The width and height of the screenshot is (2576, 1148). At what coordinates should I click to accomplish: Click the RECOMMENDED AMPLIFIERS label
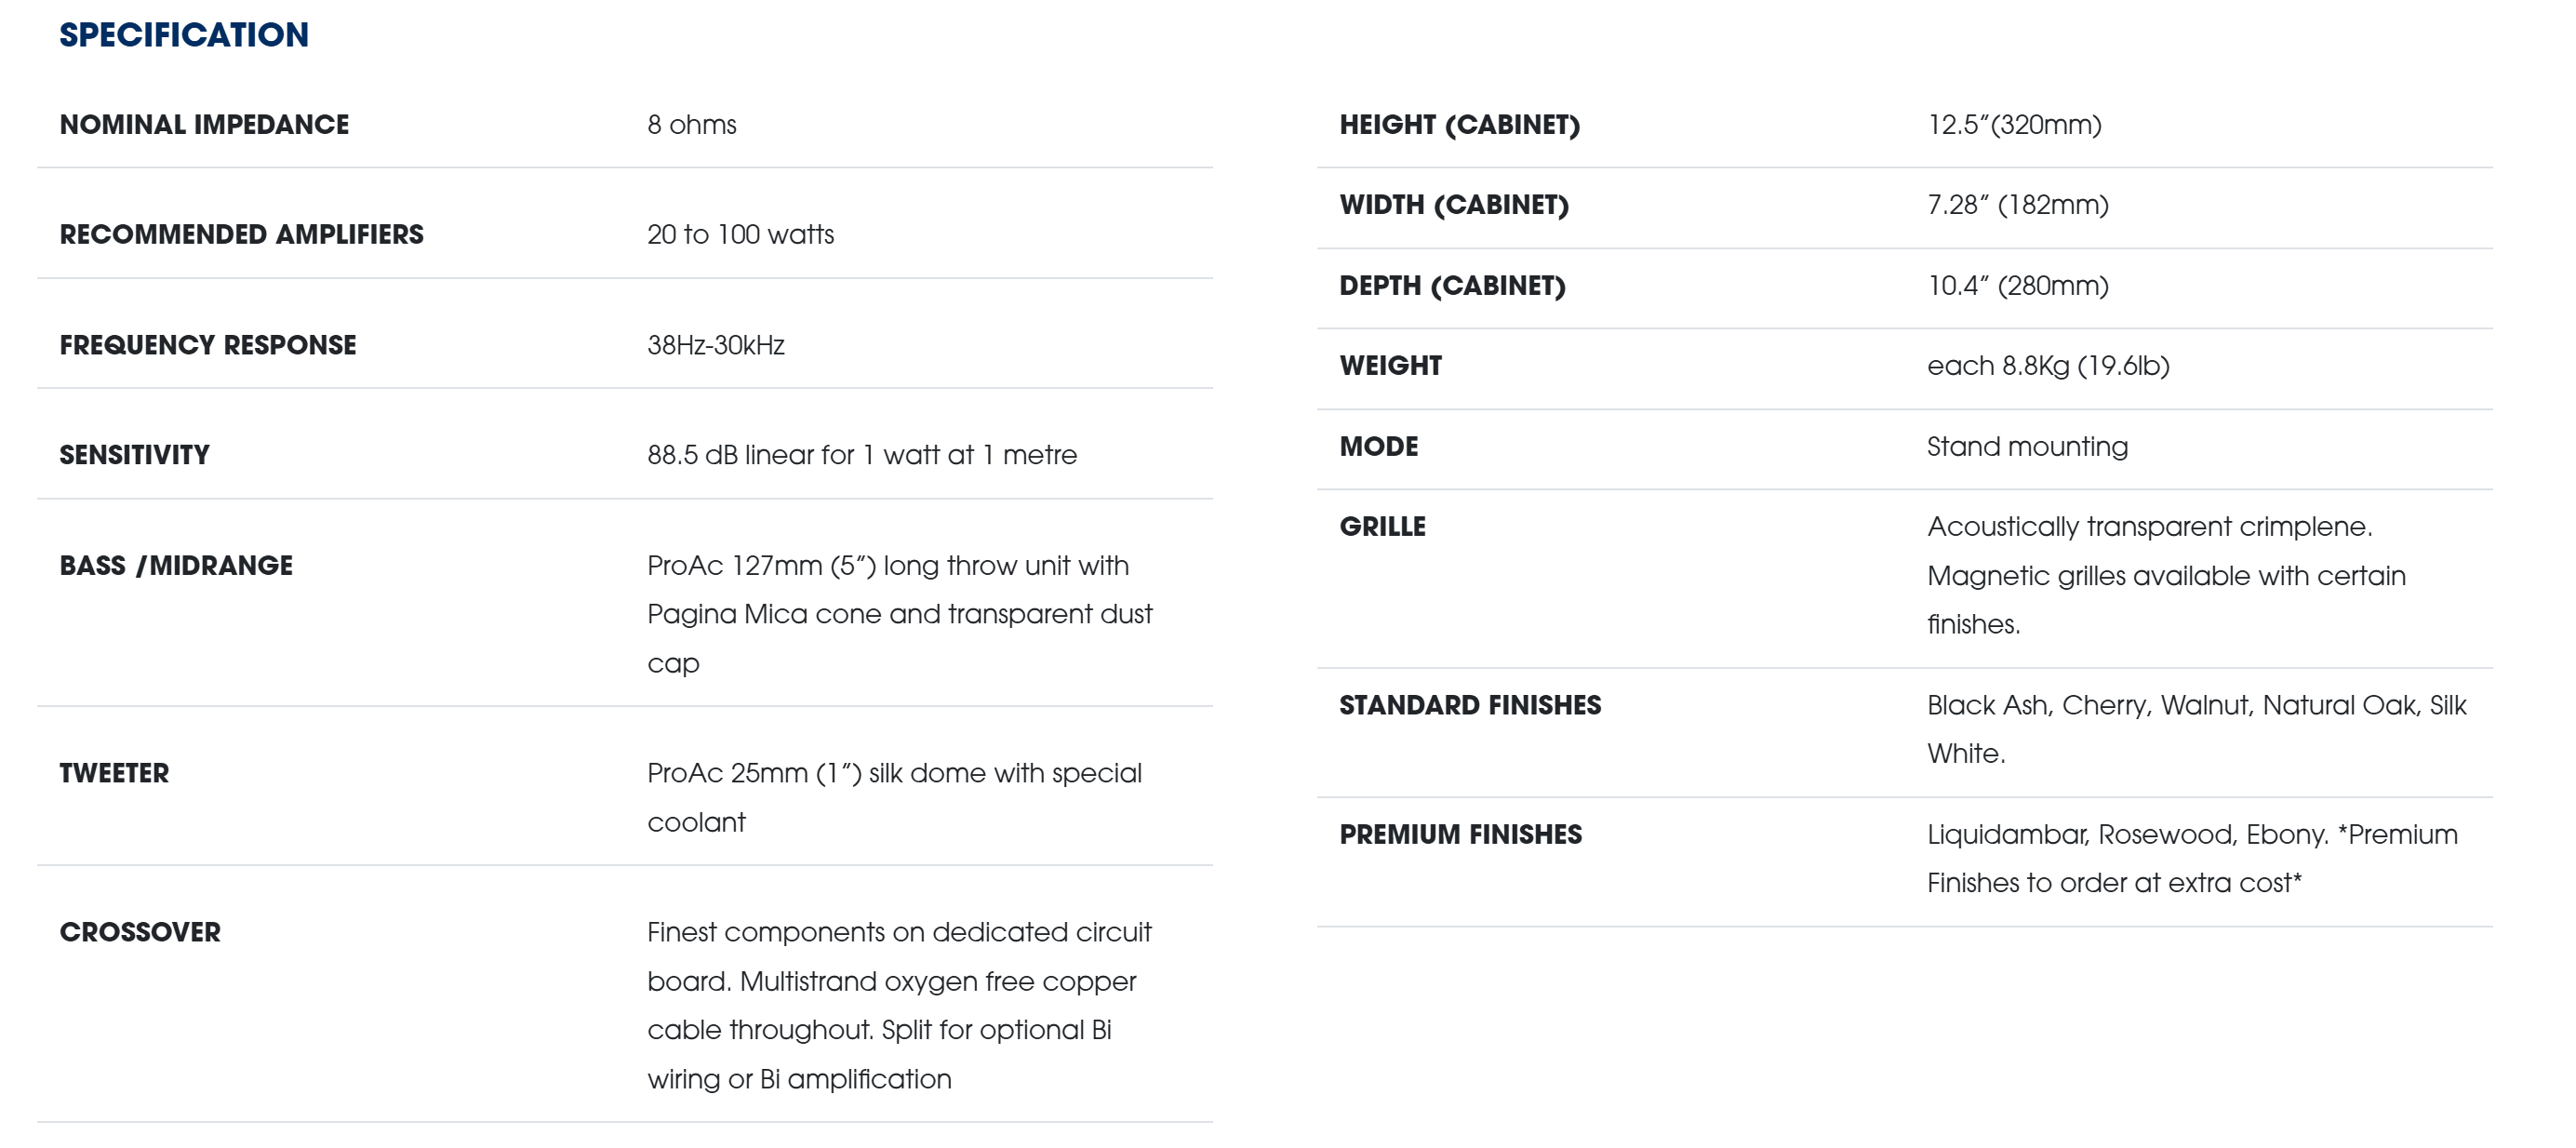pyautogui.click(x=241, y=235)
